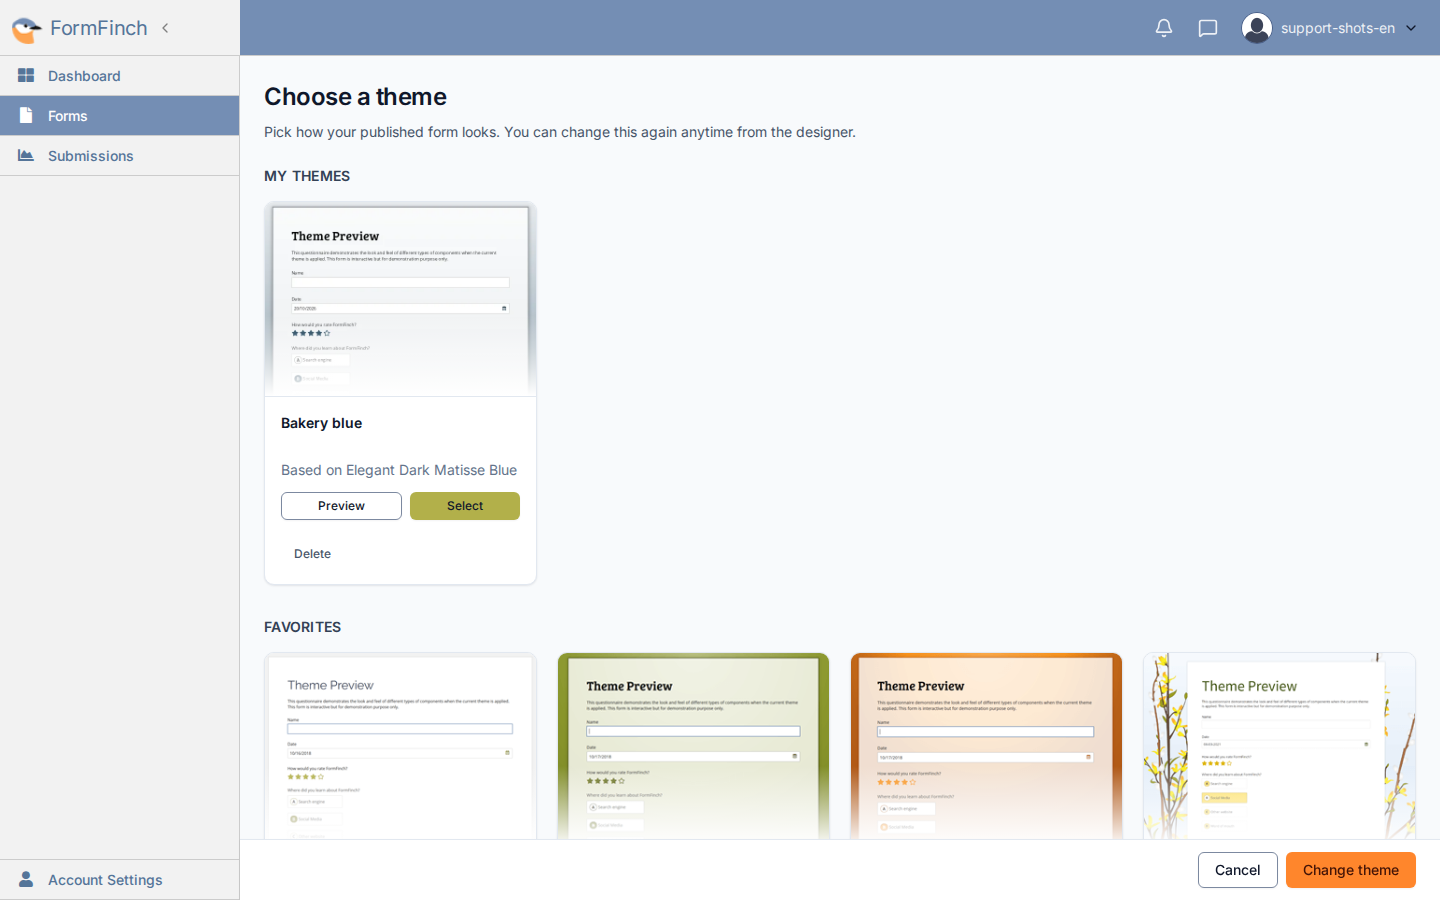This screenshot has width=1440, height=900.
Task: Click the Bakery blue theme thumbnail
Action: [400, 300]
